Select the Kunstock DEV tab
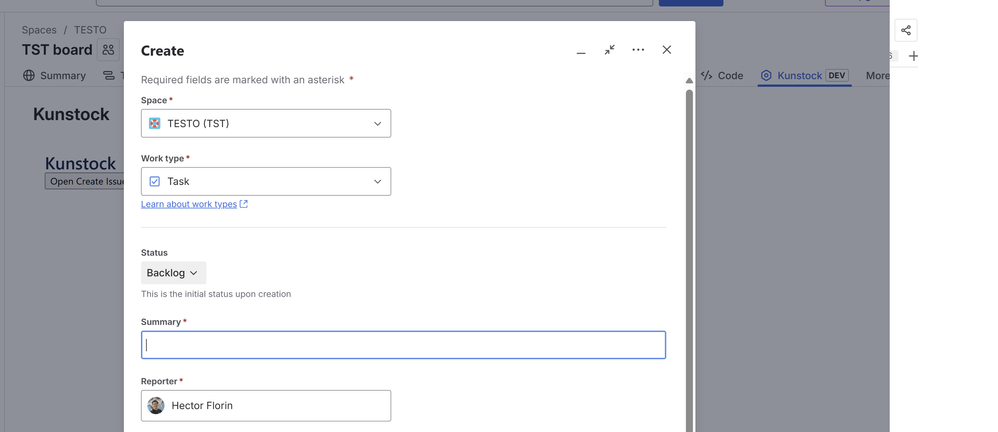The image size is (998, 432). click(x=804, y=75)
